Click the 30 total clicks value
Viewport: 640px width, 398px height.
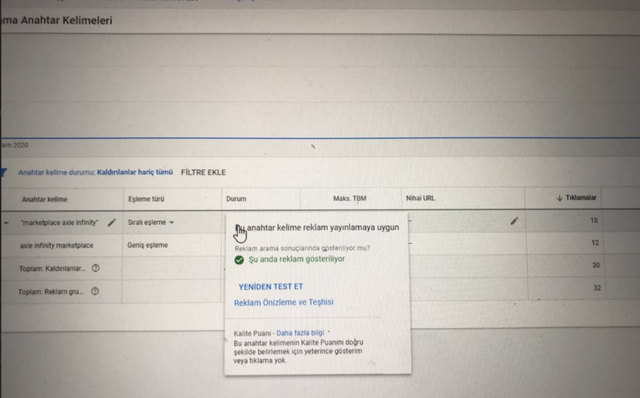596,265
